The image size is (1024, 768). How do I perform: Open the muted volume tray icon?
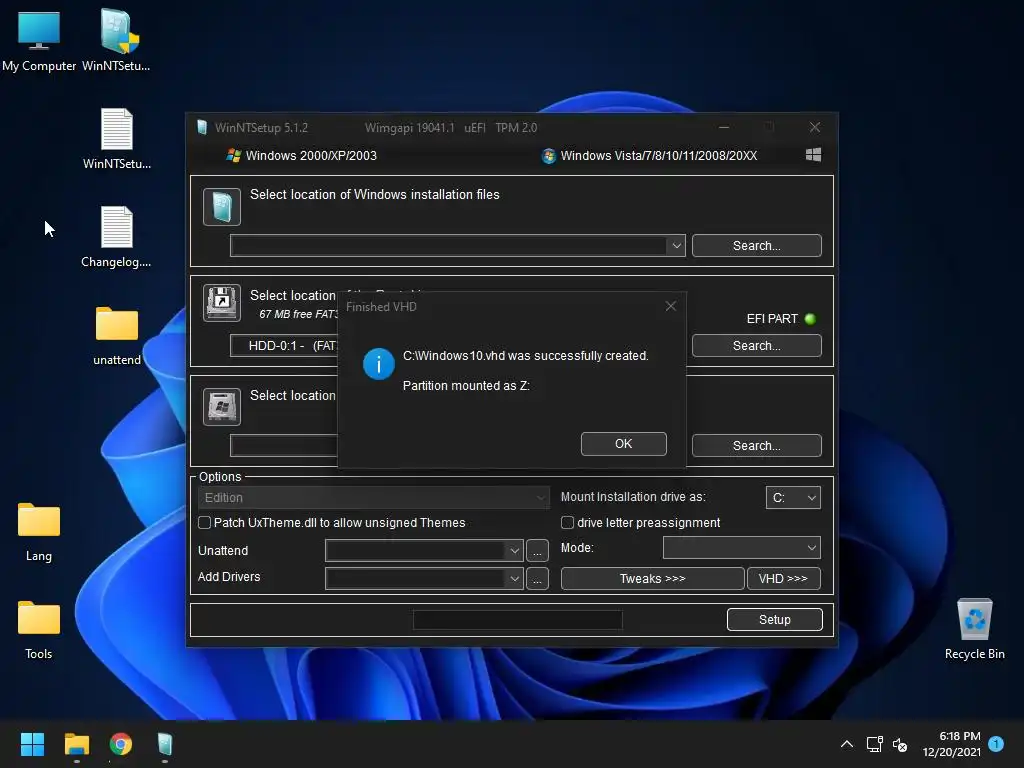tap(900, 744)
